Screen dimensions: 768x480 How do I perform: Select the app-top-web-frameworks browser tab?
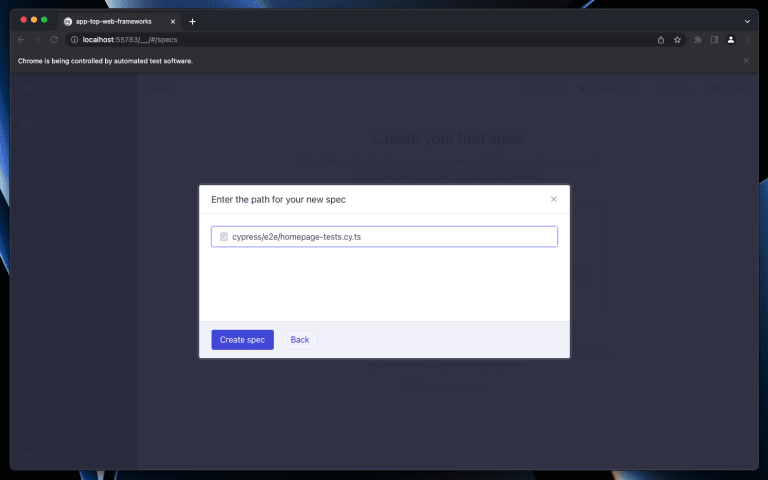120,22
